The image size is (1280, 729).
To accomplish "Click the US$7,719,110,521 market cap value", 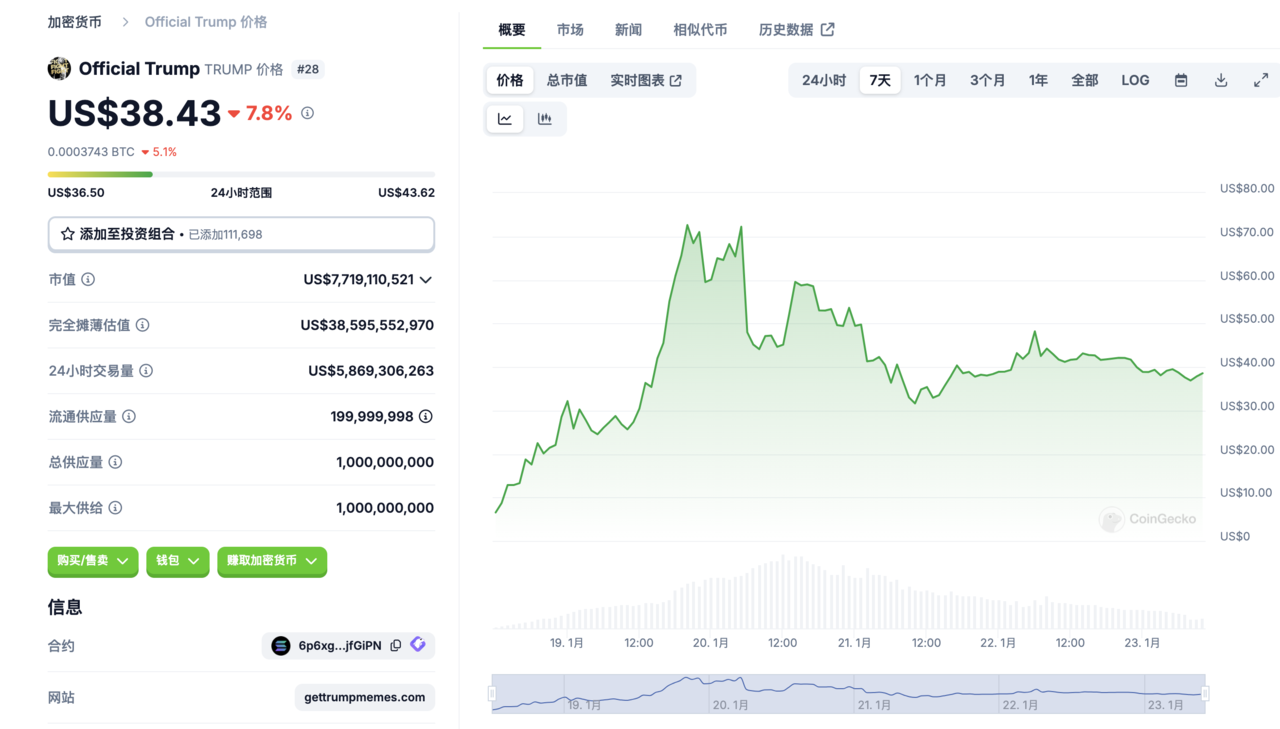I will [x=359, y=280].
